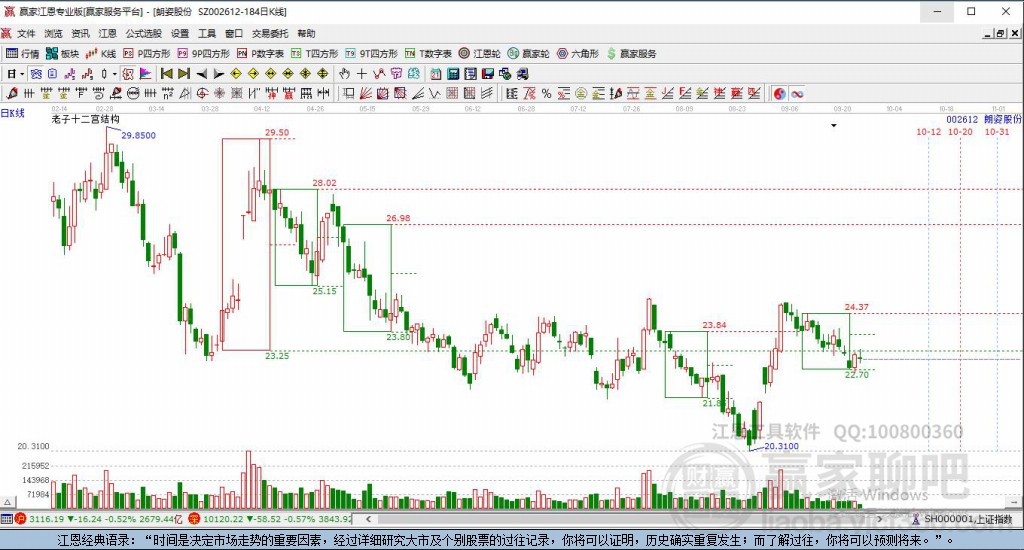Click the red-blue yin-yang icon
This screenshot has height=550, width=1024.
(x=780, y=94)
